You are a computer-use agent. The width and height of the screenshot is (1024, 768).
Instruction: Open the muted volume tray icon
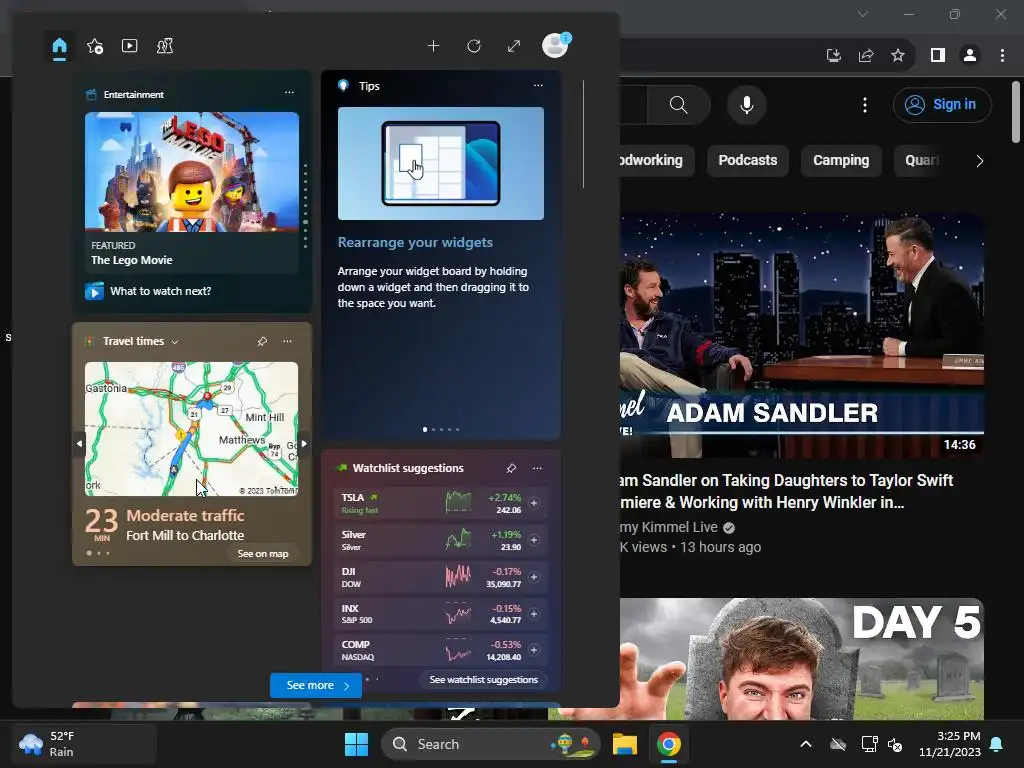click(x=895, y=744)
